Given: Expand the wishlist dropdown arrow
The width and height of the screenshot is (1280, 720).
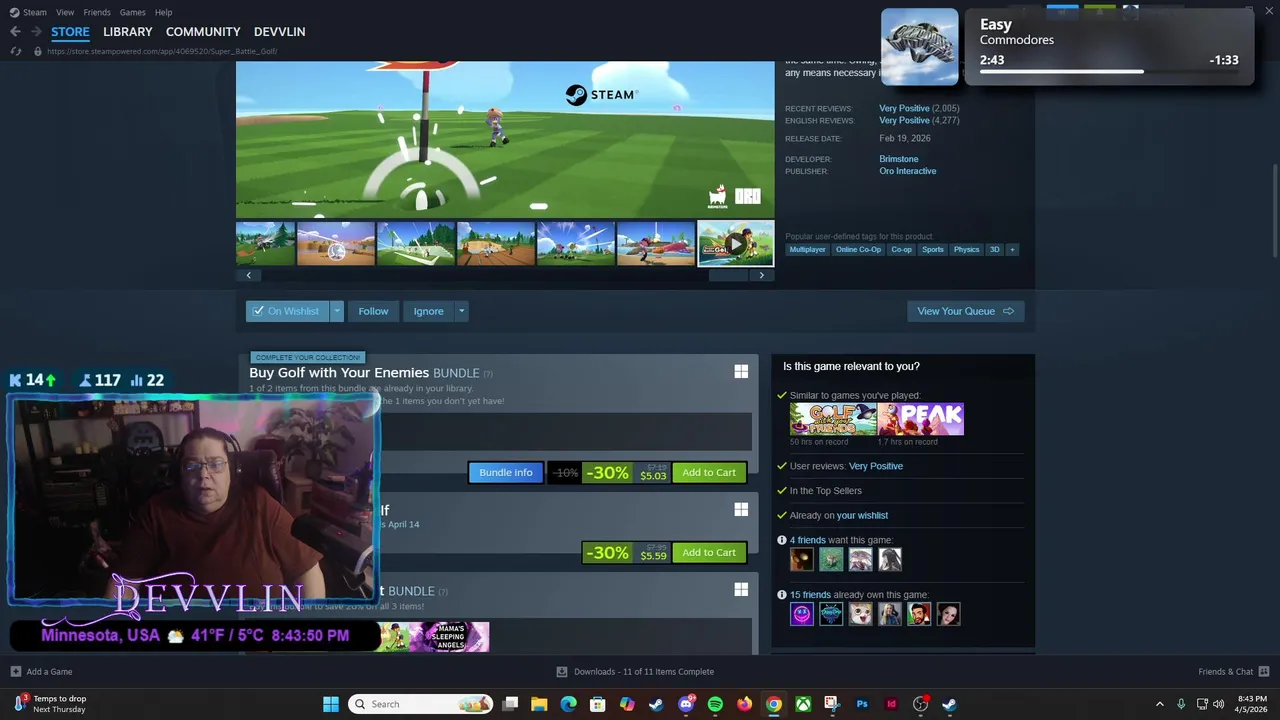Looking at the screenshot, I should (336, 311).
